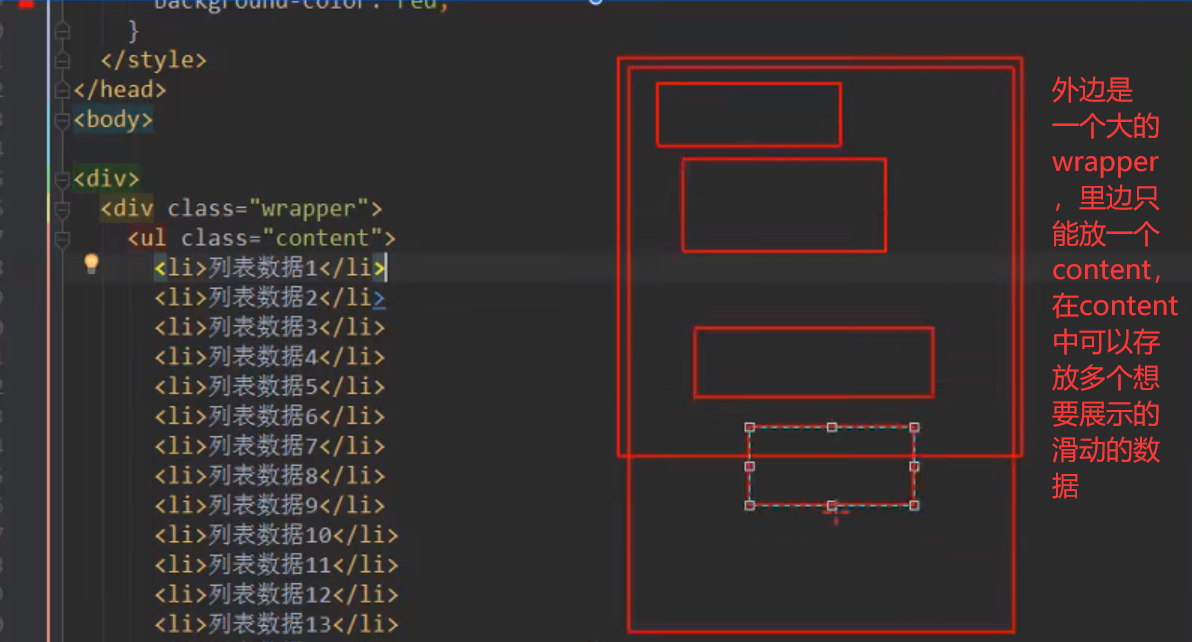Click the line <li>列表数据10</li>
The image size is (1192, 642).
277,535
